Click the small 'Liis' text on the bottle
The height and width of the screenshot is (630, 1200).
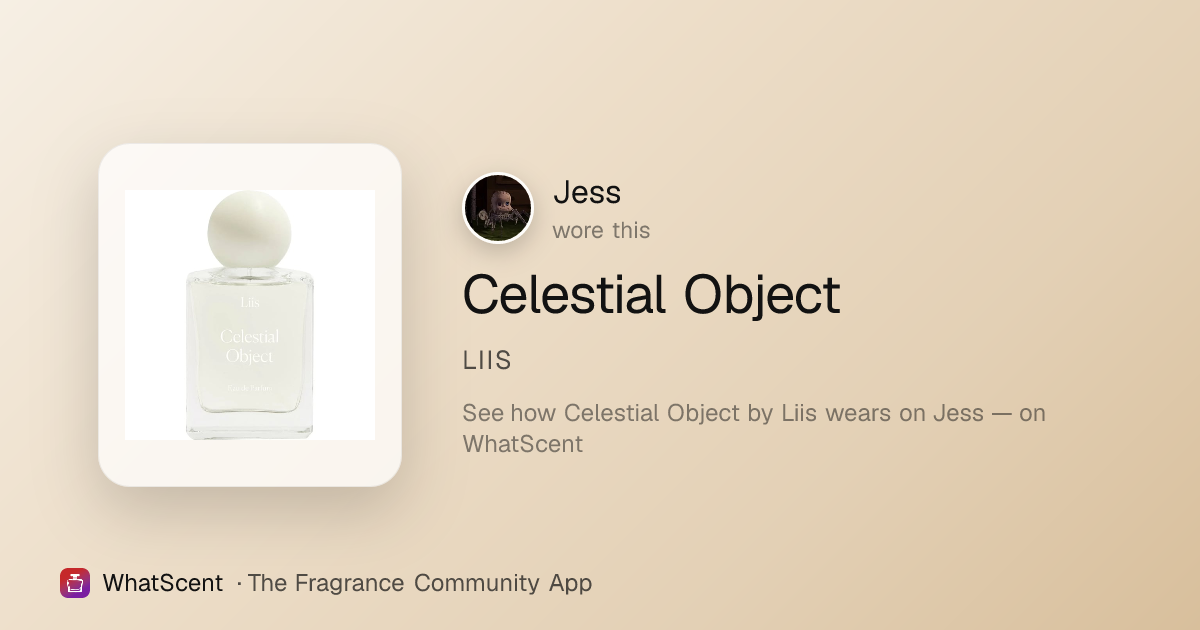(249, 301)
